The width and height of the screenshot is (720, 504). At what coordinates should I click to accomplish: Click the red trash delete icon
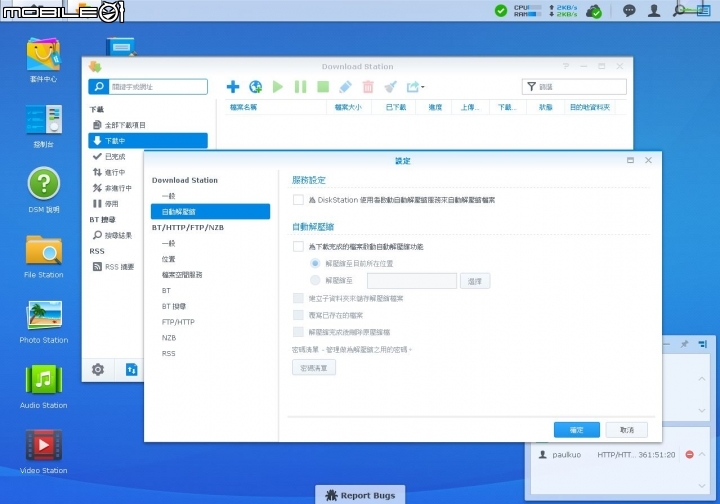pyautogui.click(x=368, y=86)
